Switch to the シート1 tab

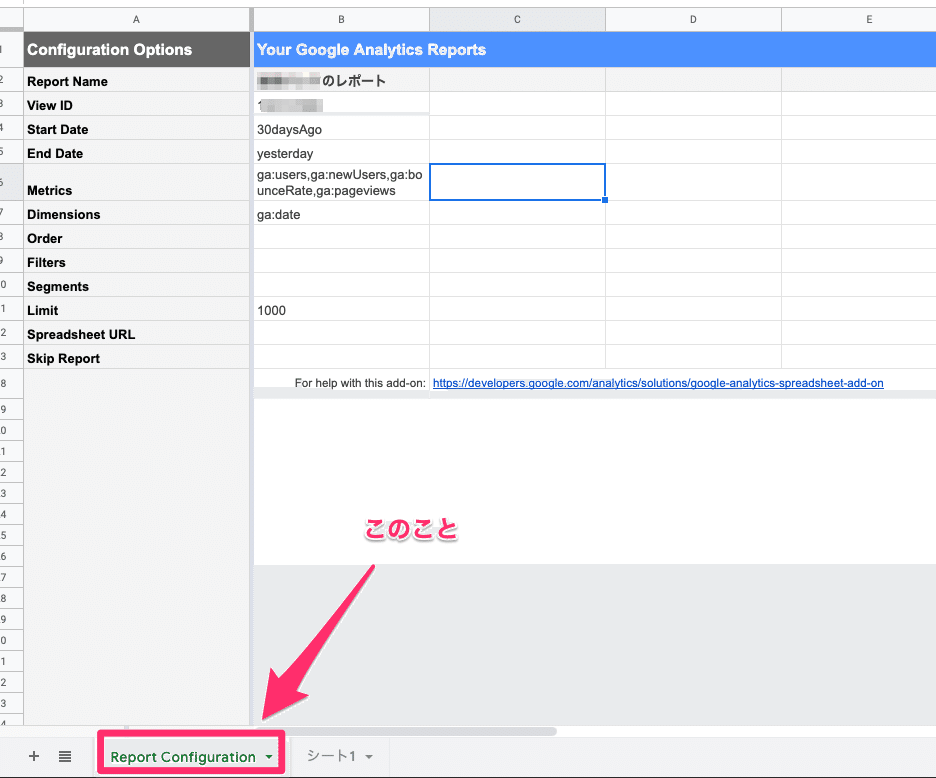(x=331, y=756)
